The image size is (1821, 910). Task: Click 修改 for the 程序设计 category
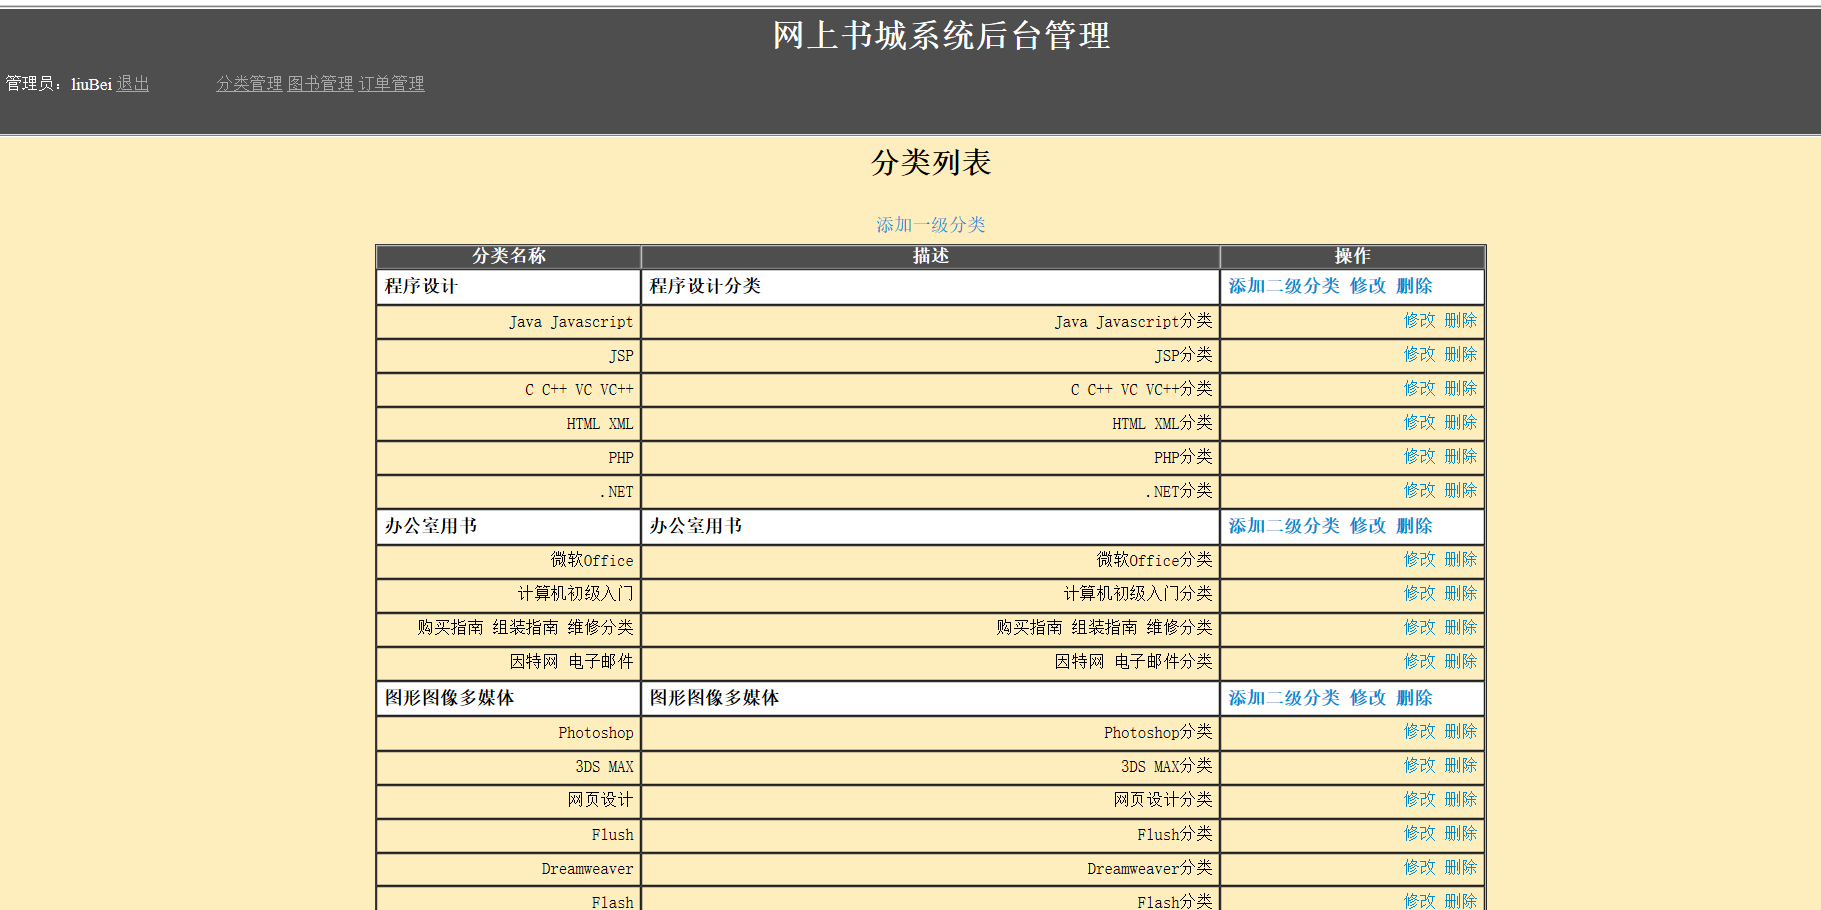[x=1368, y=286]
